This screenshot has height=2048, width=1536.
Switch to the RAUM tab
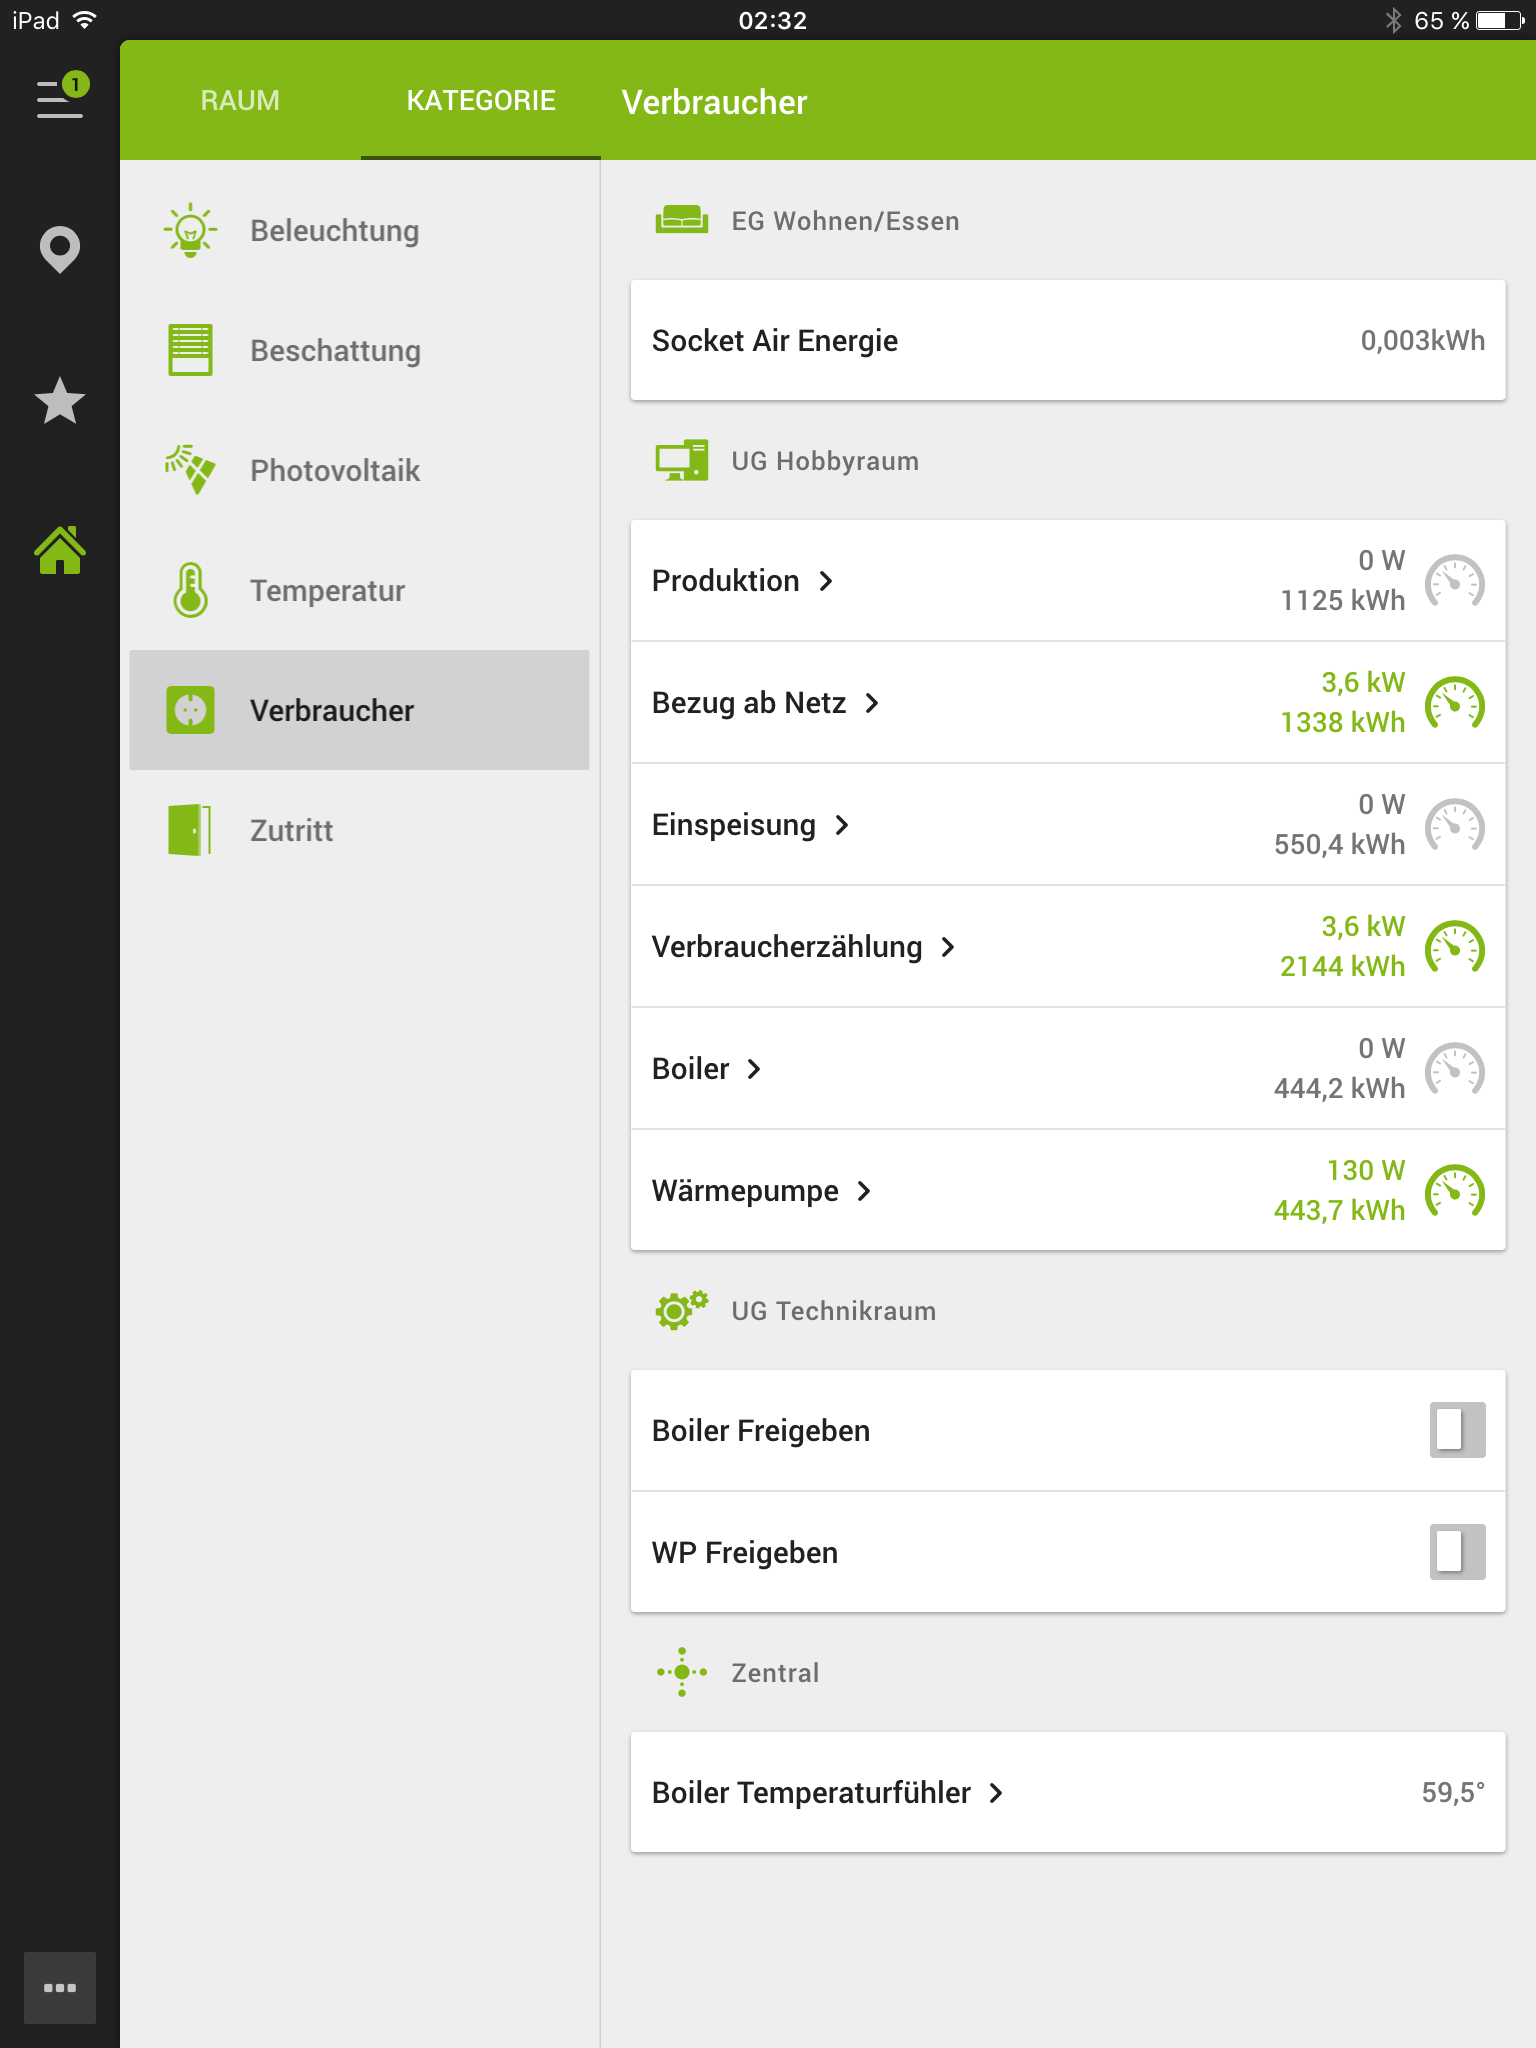click(x=240, y=101)
